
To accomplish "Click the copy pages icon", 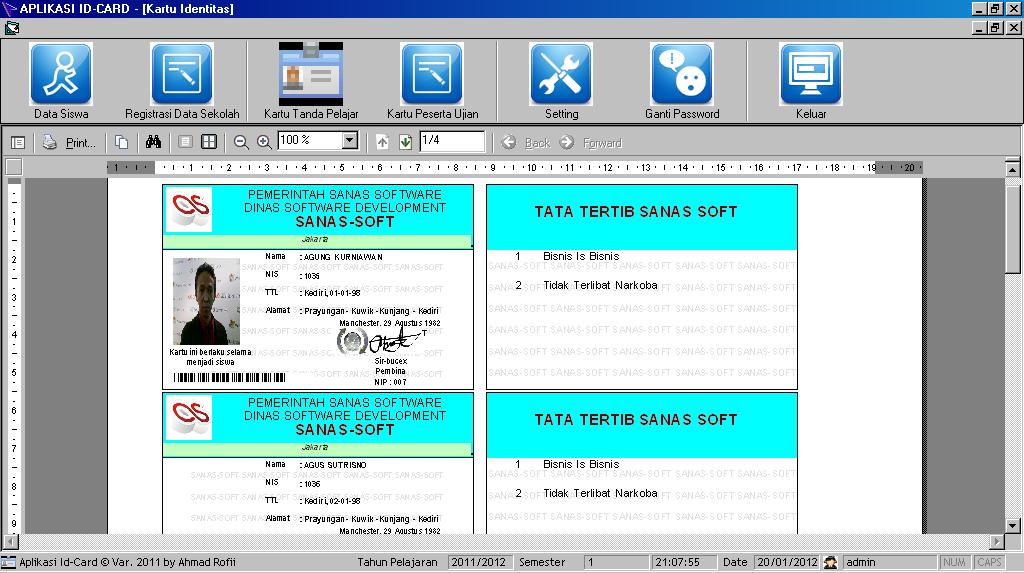I will click(x=121, y=142).
